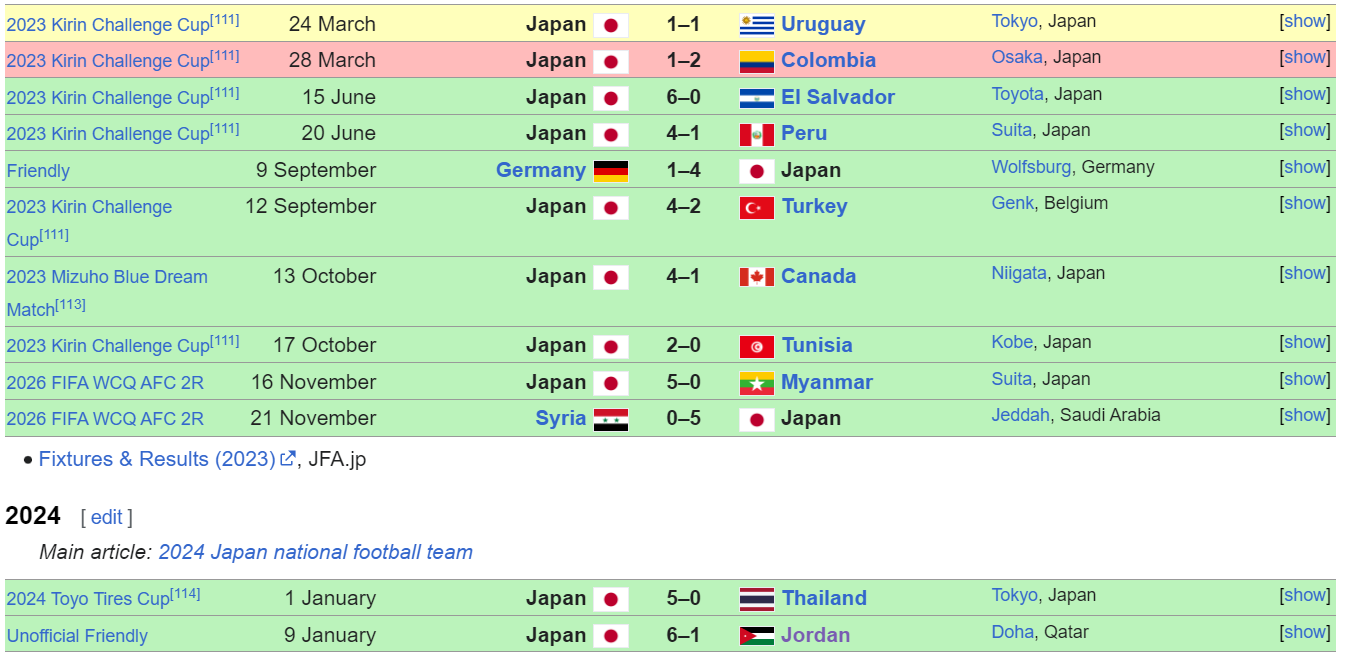Click the Peru flag icon

tap(756, 134)
